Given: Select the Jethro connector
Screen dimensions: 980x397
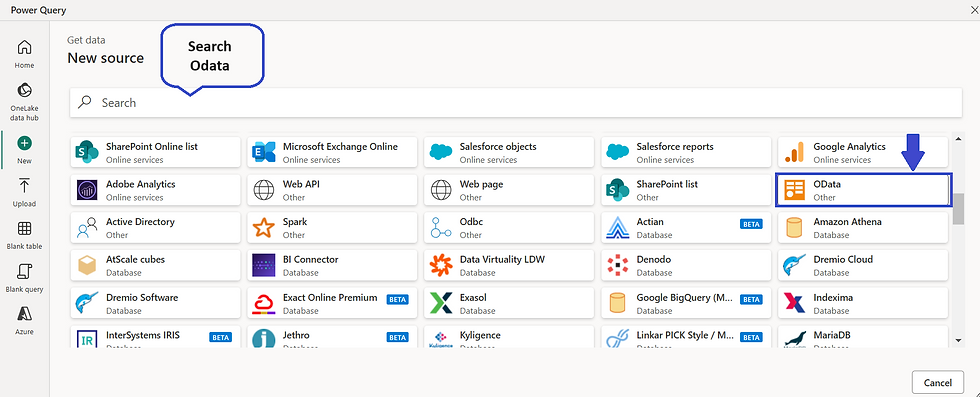Looking at the screenshot, I should (332, 337).
